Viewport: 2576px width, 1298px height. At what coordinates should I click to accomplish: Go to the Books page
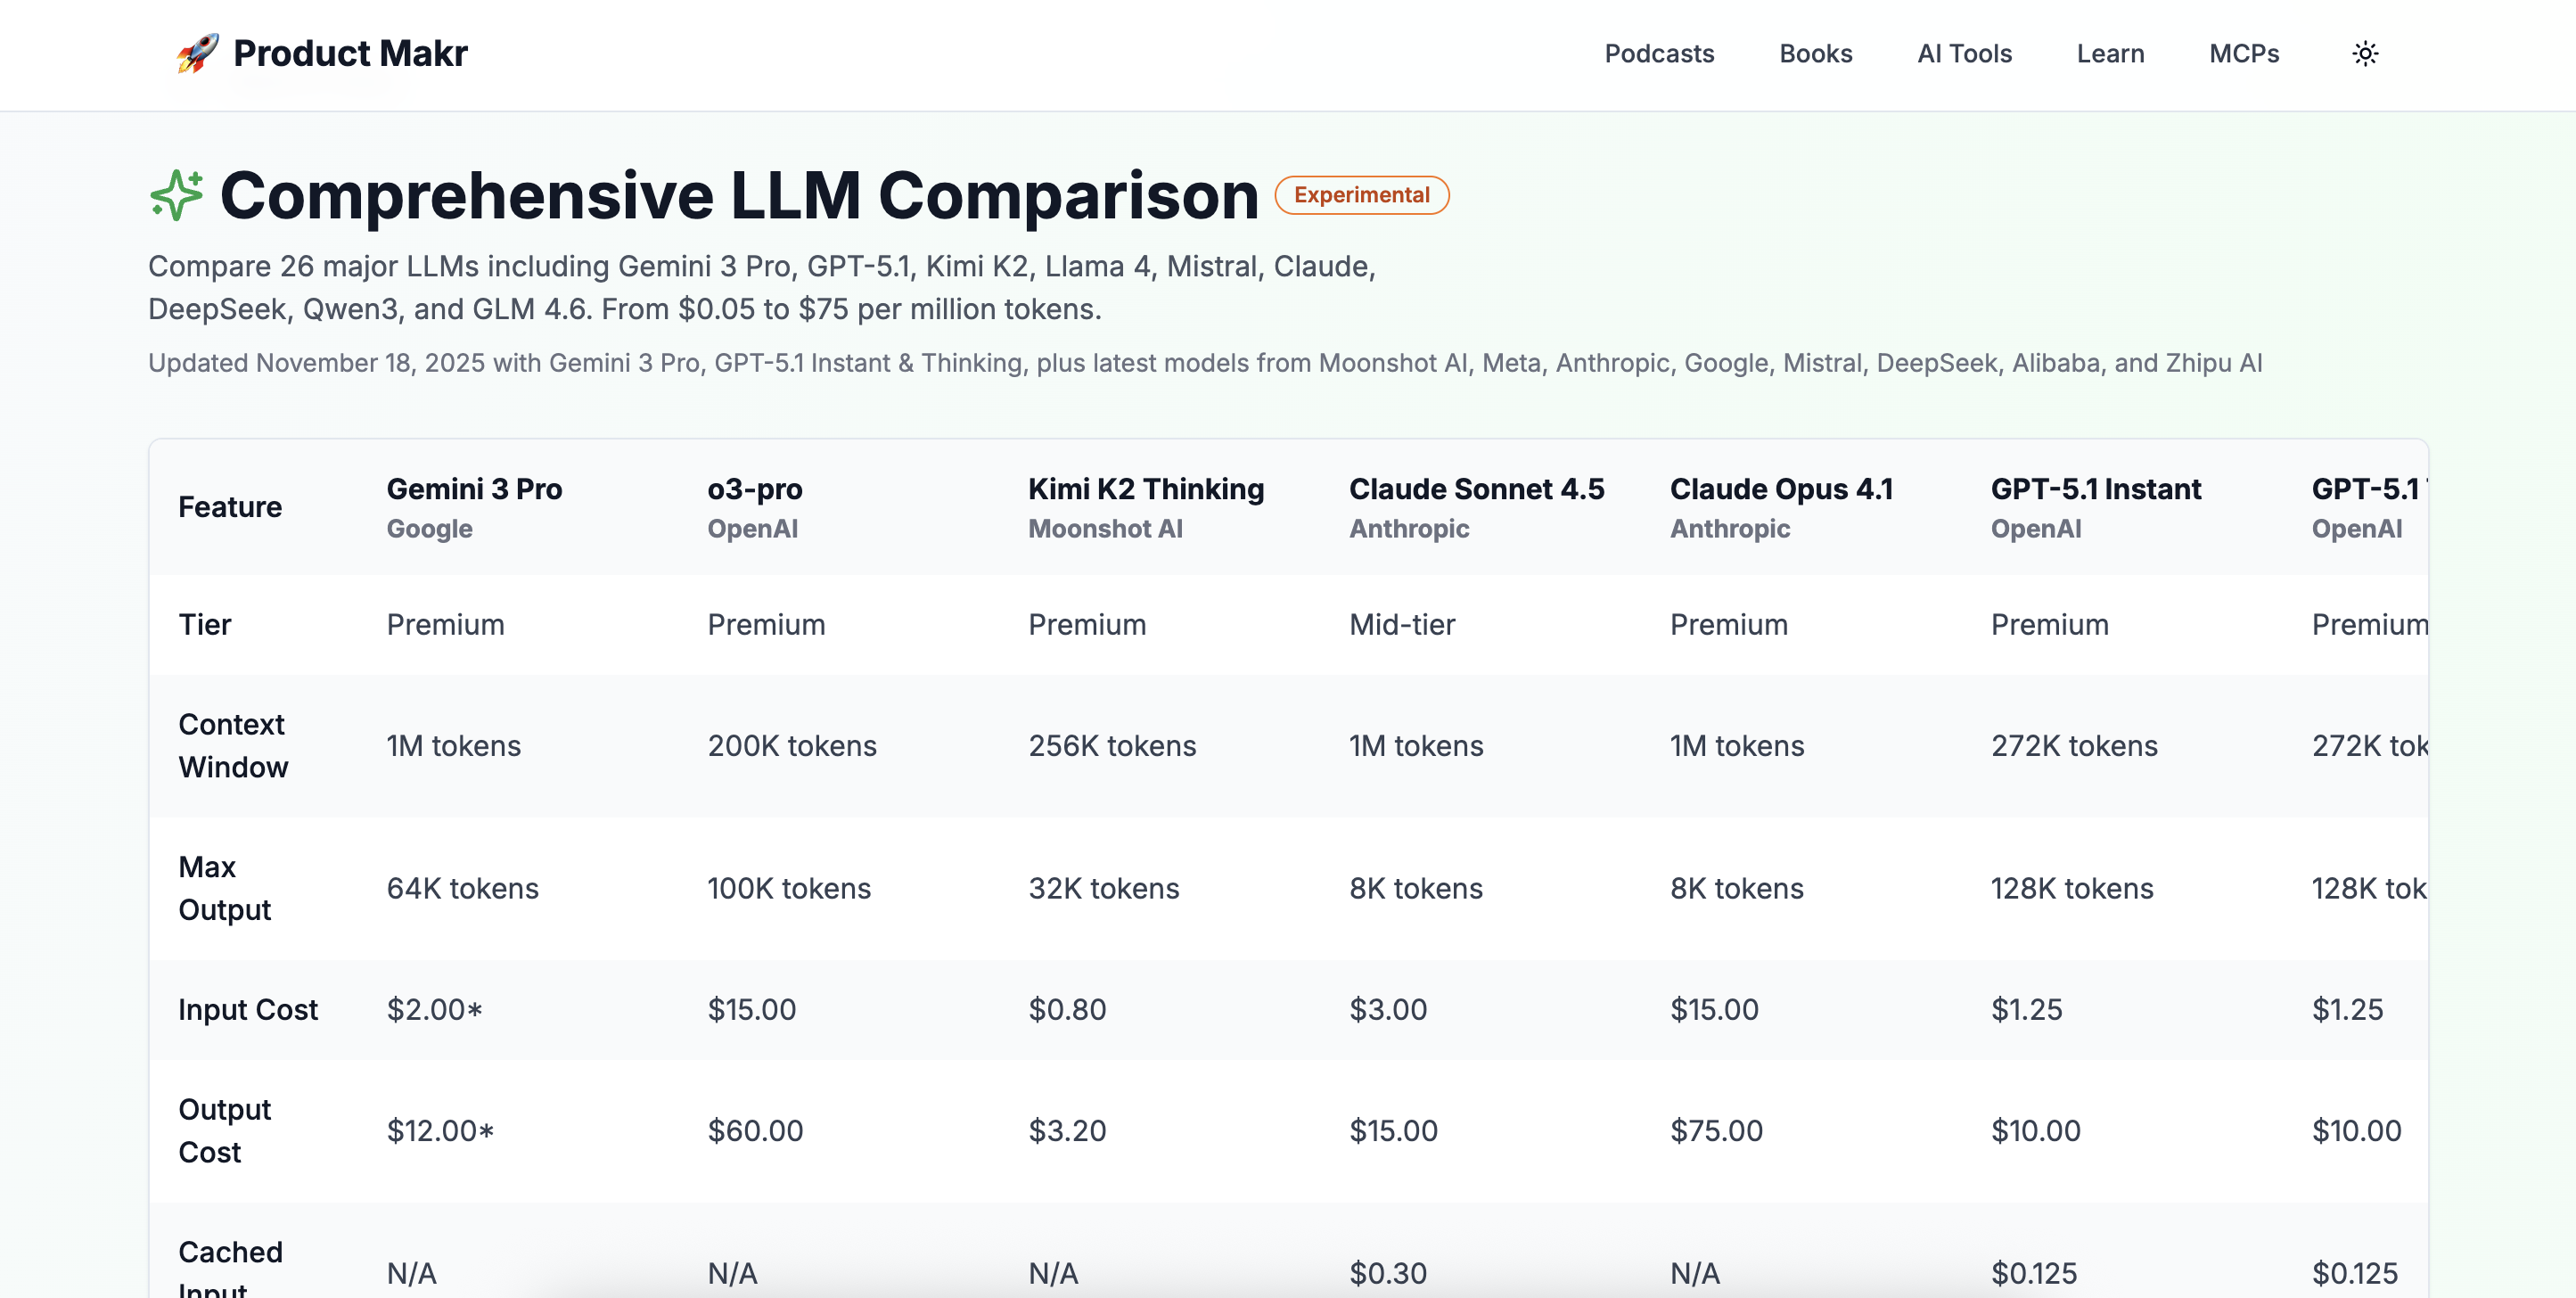click(x=1815, y=53)
